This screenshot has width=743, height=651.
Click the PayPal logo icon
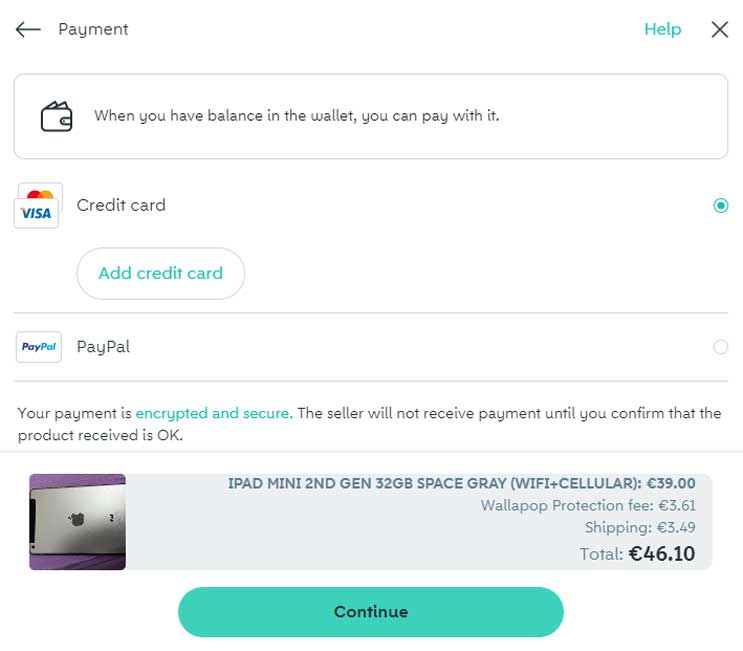coord(39,347)
